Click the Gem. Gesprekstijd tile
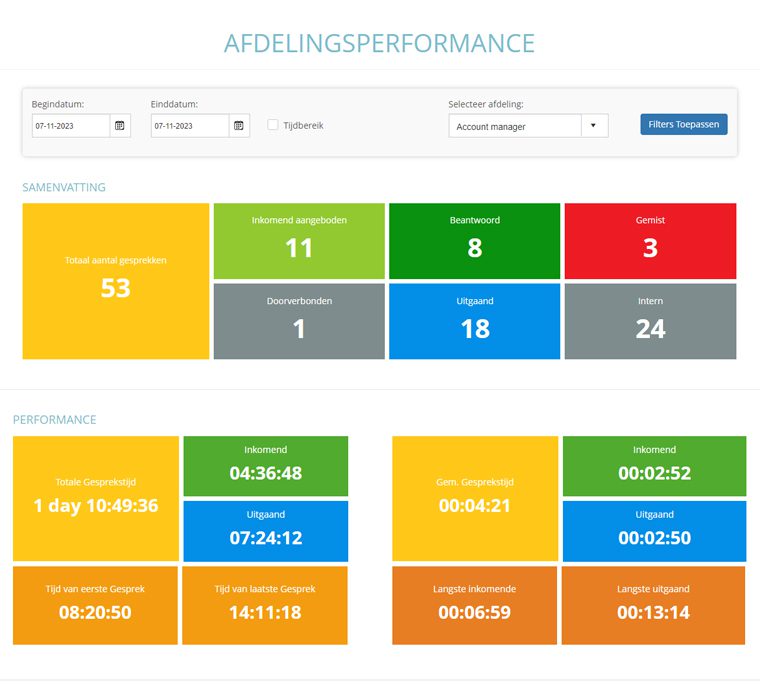760x700 pixels. coord(475,498)
